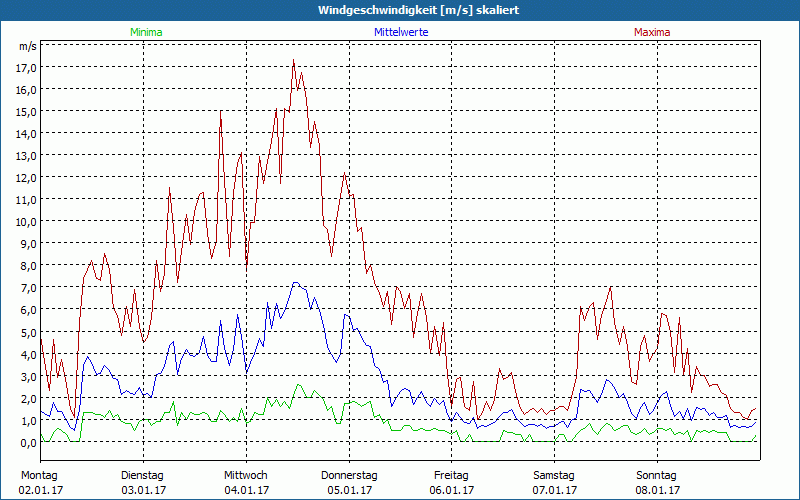This screenshot has width=800, height=500.
Task: Click the '5,0' y-axis value
Action: click(x=29, y=332)
